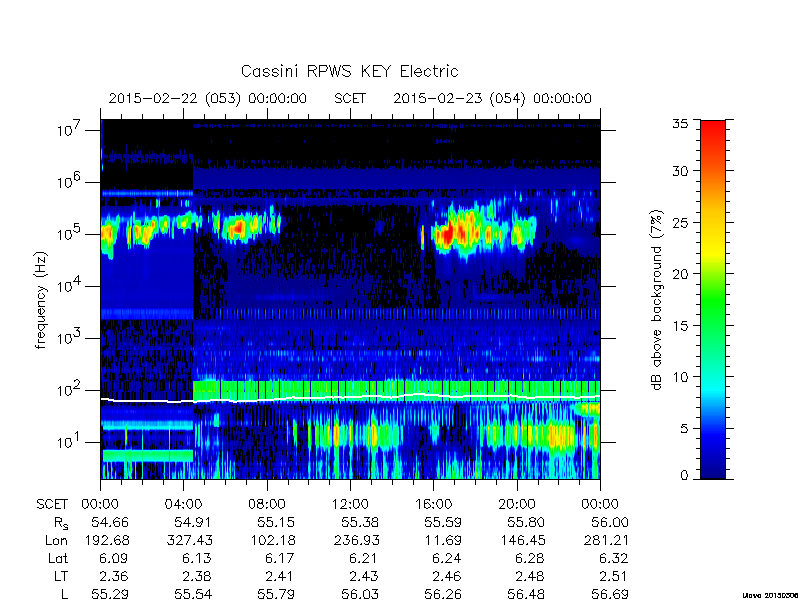Click the "20" colorbar tick label

681,273
